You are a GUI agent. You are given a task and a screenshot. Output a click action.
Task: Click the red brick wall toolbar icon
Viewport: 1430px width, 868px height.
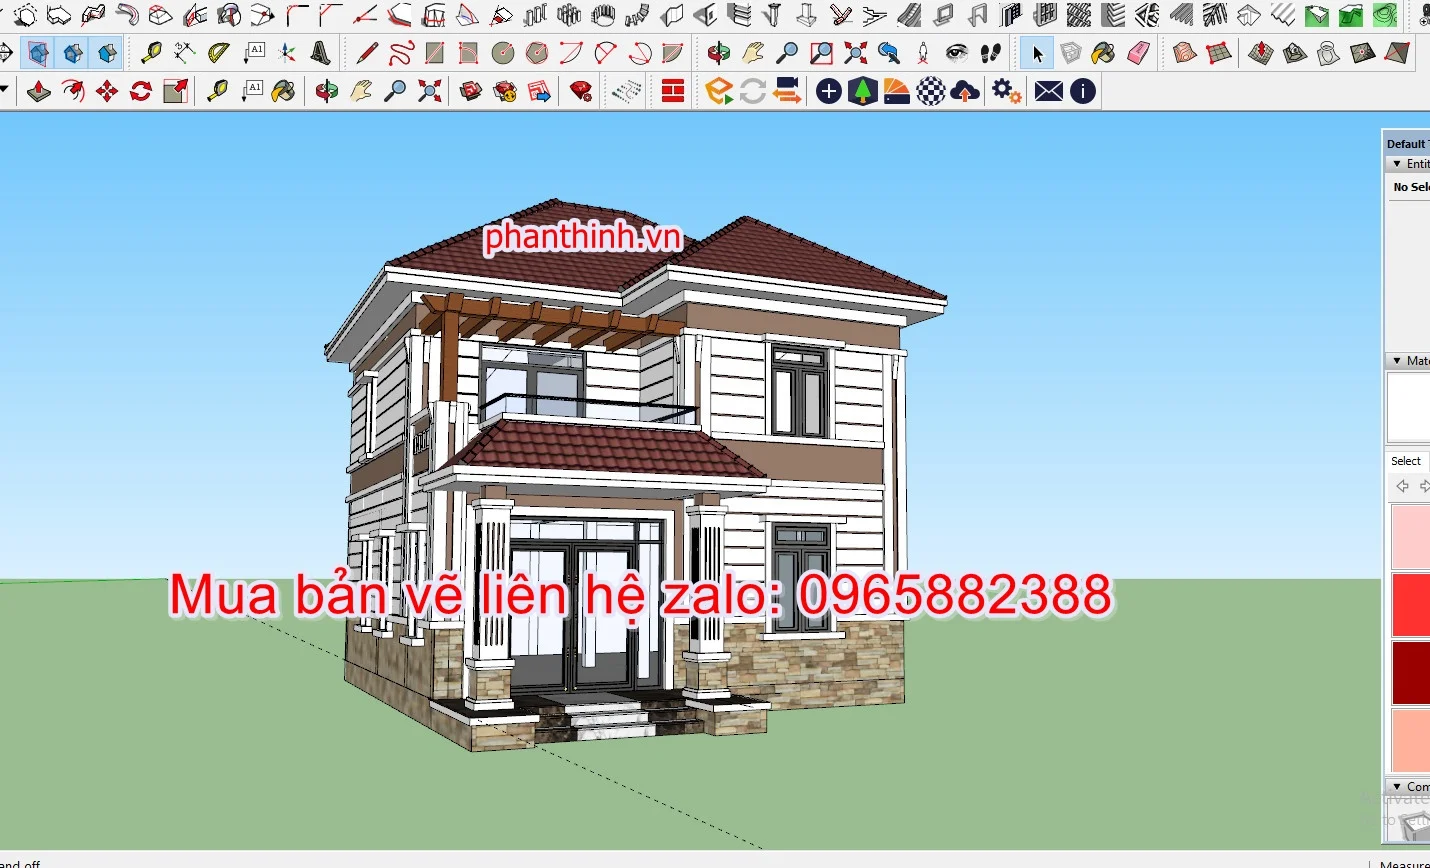673,92
